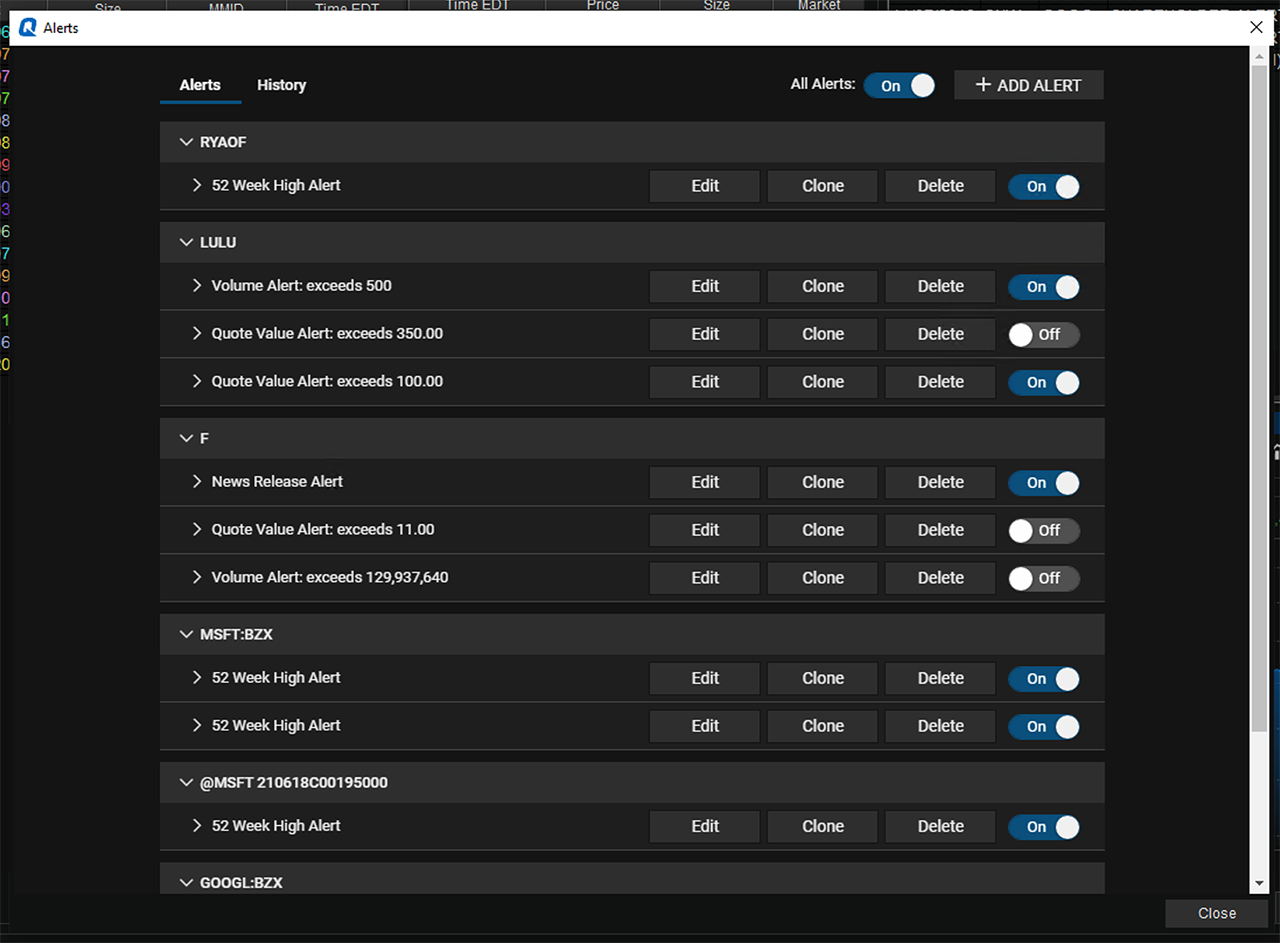Expand LULU Volume Alert exceeds 500 row

point(197,285)
